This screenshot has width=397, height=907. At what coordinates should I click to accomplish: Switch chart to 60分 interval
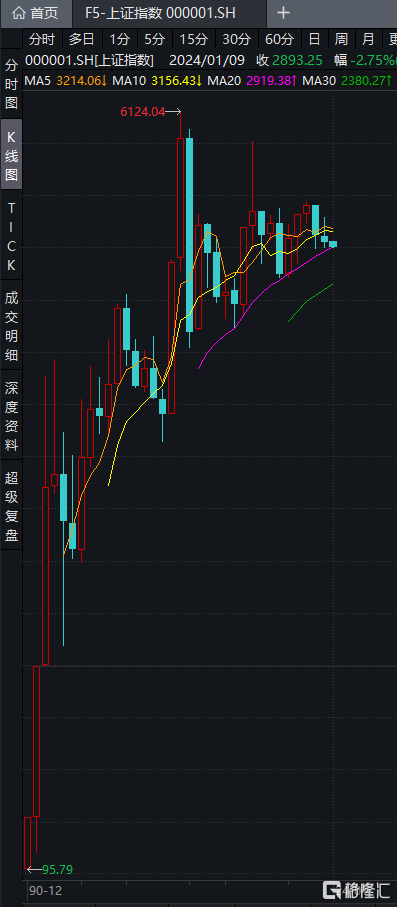[280, 39]
